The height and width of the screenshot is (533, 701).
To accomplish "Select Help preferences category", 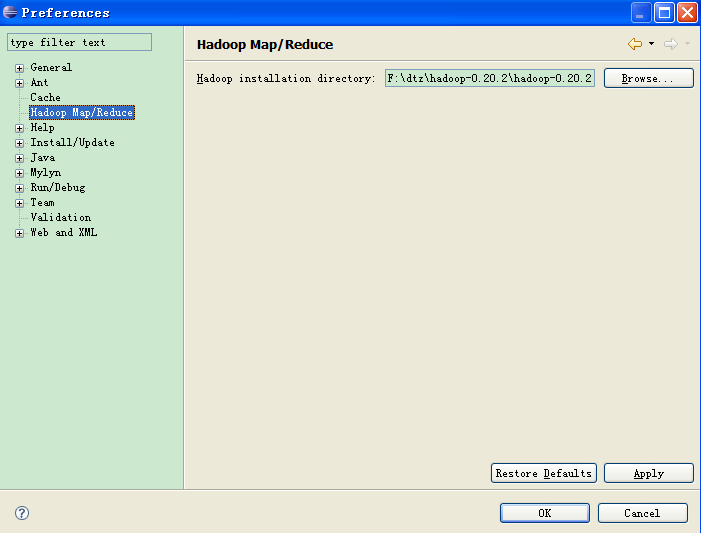I will [x=42, y=127].
